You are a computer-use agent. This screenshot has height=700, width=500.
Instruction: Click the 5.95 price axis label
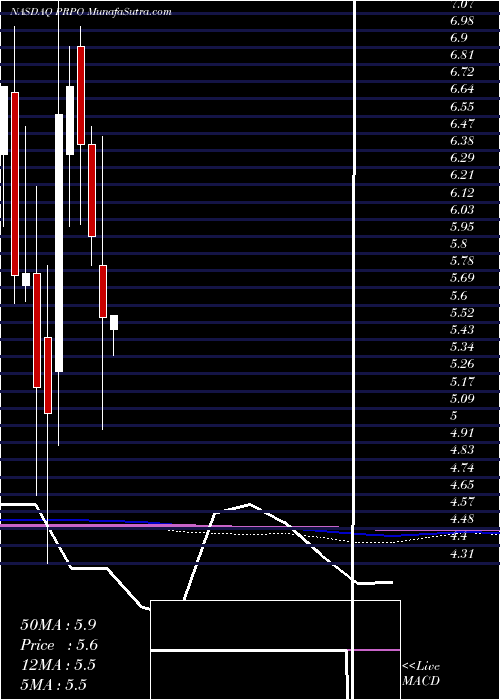click(462, 227)
